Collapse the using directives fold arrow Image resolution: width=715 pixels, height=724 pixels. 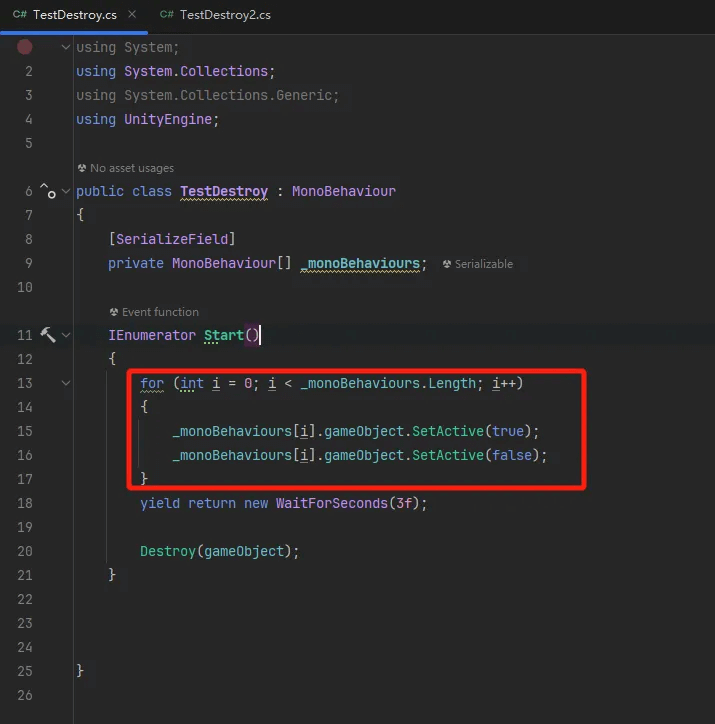[x=66, y=47]
